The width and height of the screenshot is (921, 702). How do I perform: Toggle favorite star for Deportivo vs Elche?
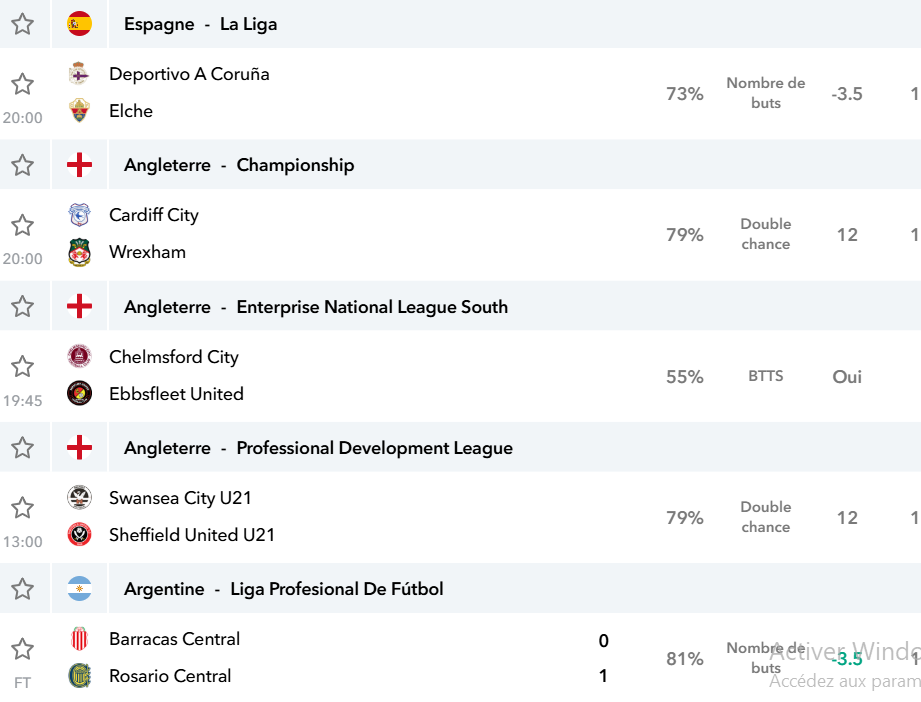(x=22, y=84)
